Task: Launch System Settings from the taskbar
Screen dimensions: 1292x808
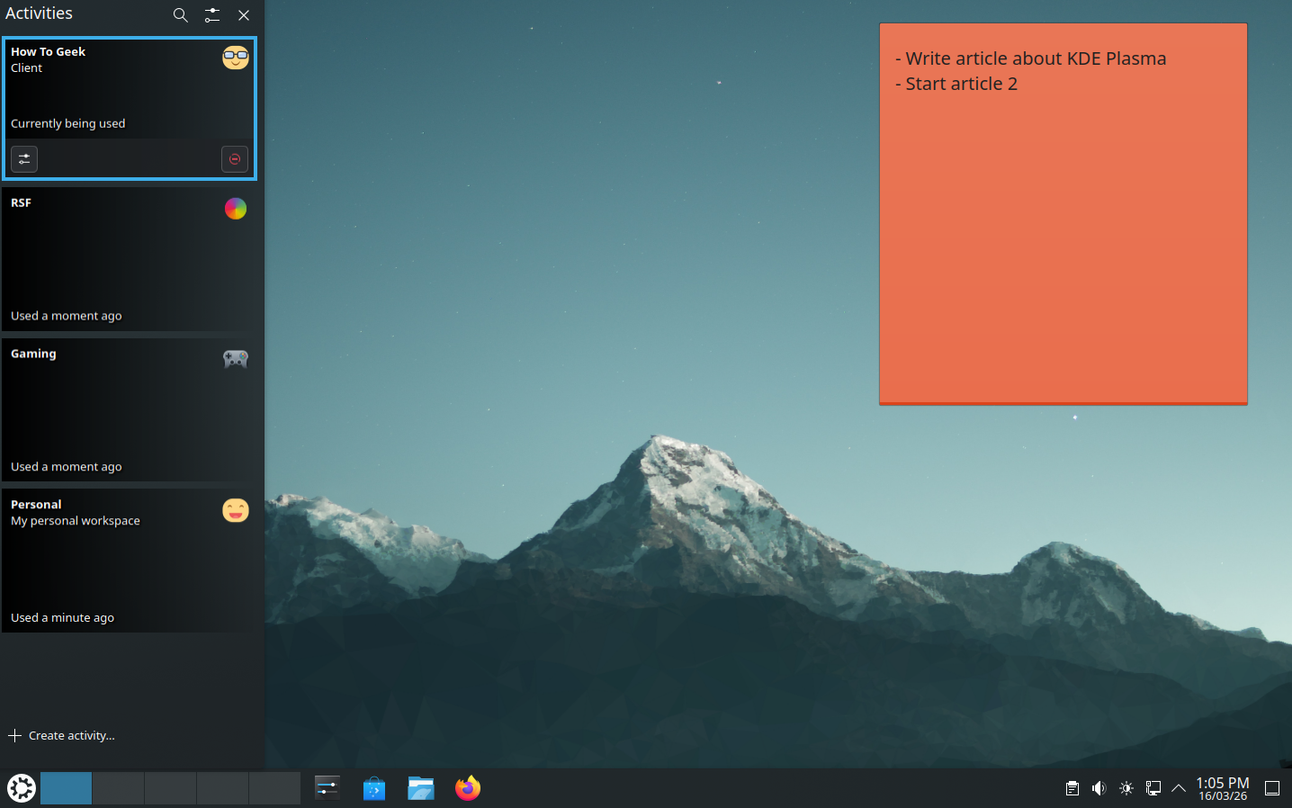Action: (x=327, y=788)
